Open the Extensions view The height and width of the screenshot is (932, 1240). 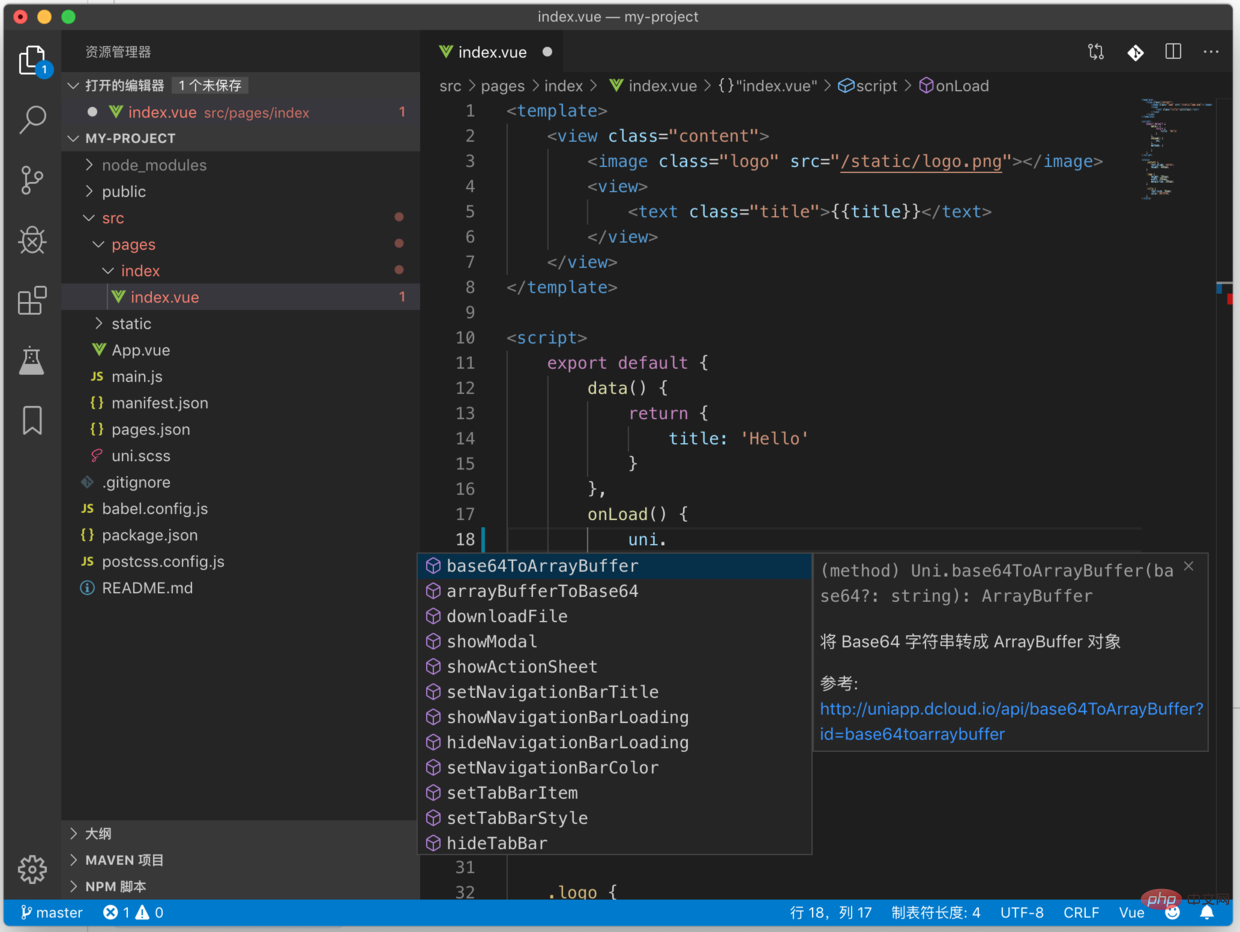coord(32,300)
